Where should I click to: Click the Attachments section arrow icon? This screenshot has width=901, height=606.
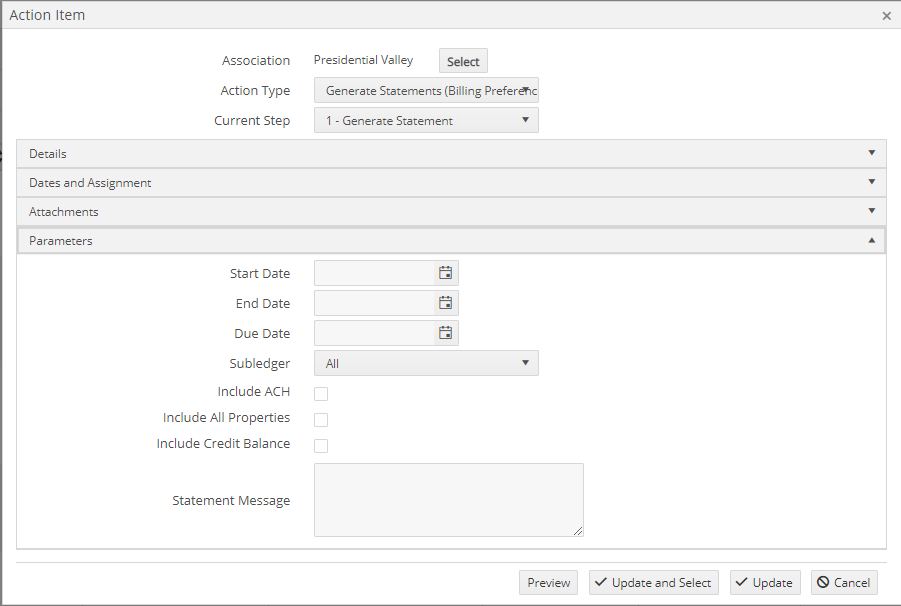[872, 211]
